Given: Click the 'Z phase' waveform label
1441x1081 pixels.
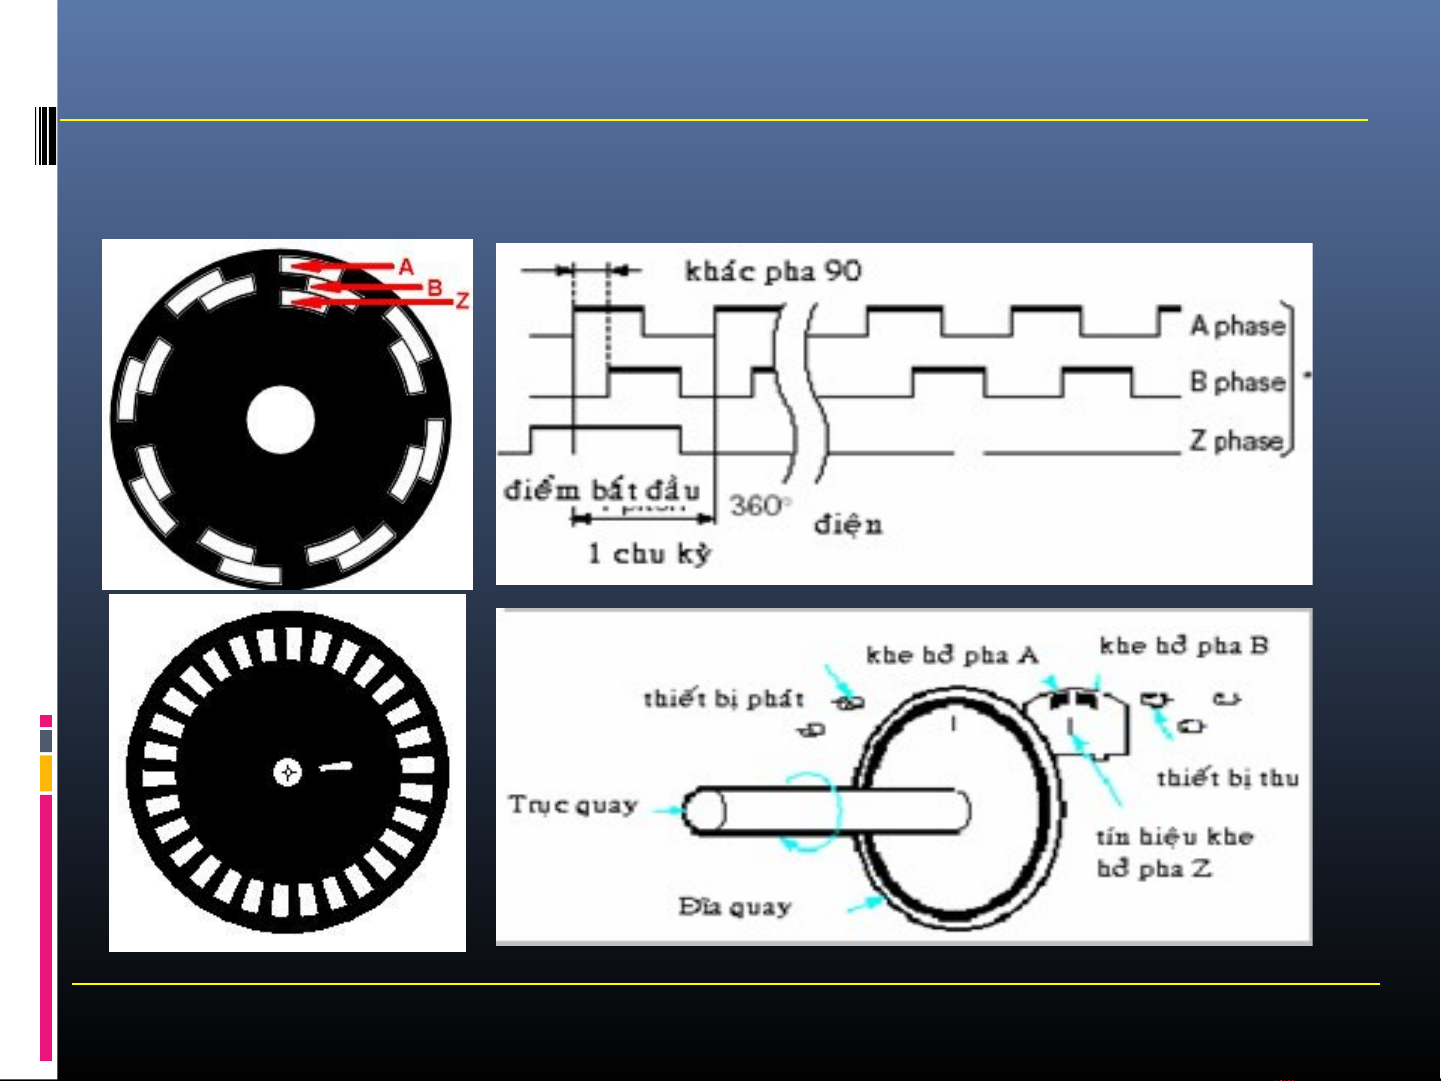Looking at the screenshot, I should tap(1236, 440).
